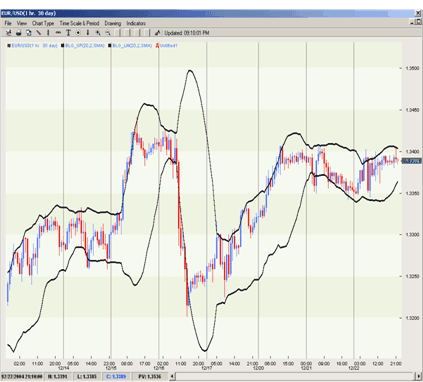Image resolution: width=423 pixels, height=382 pixels.
Task: Click the copy chart toolbar icon
Action: click(29, 33)
